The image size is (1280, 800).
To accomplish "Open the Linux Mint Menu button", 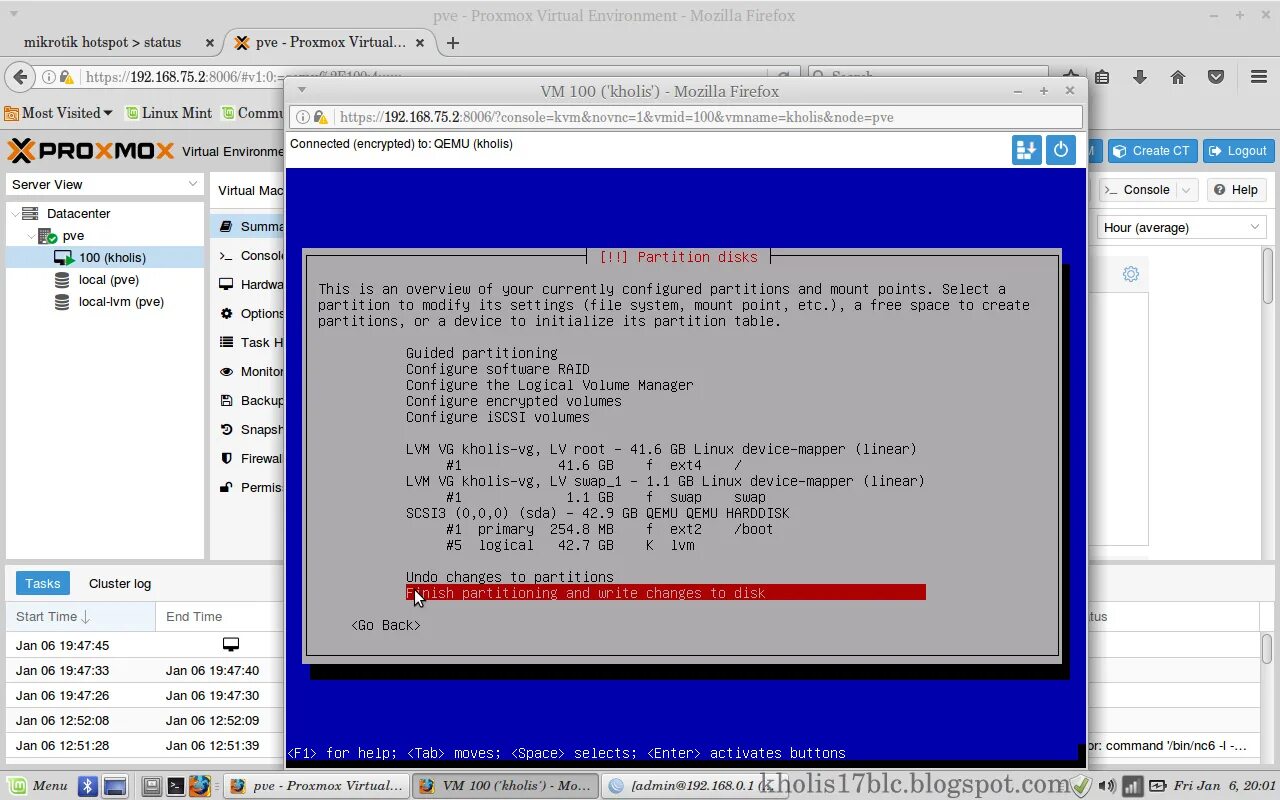I will pyautogui.click(x=38, y=786).
